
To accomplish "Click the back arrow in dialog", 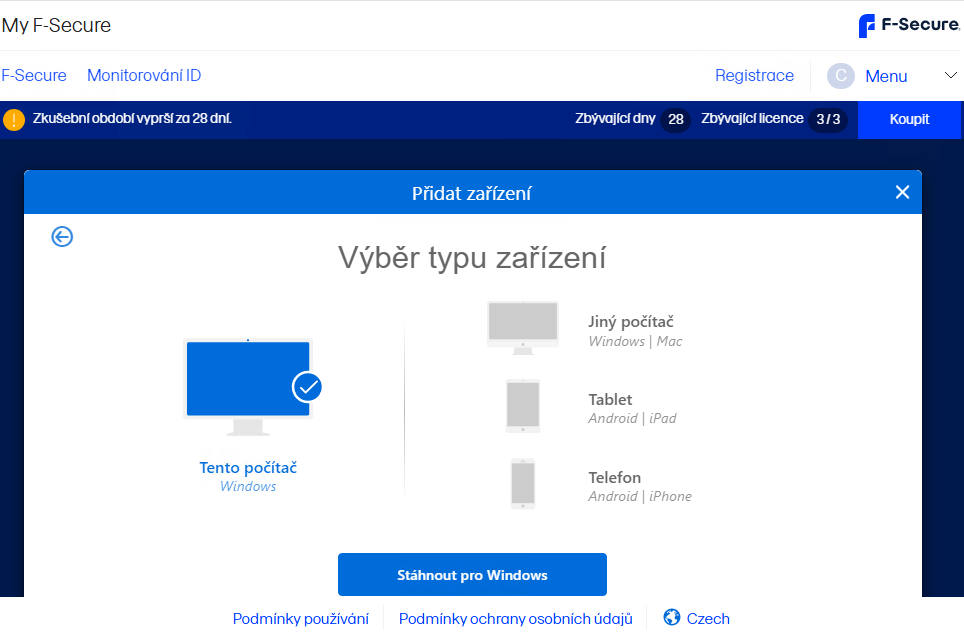I will [62, 237].
